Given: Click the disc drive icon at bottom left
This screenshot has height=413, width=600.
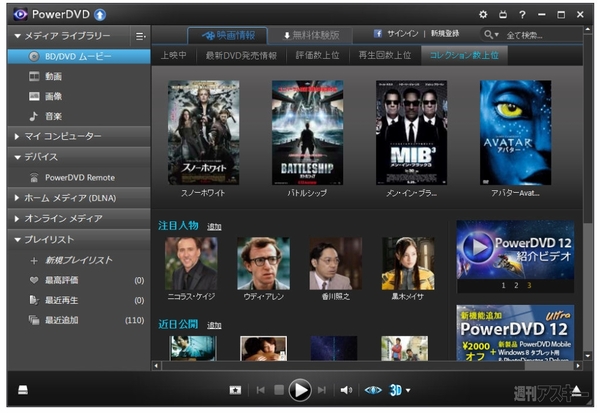Looking at the screenshot, I should (x=23, y=390).
